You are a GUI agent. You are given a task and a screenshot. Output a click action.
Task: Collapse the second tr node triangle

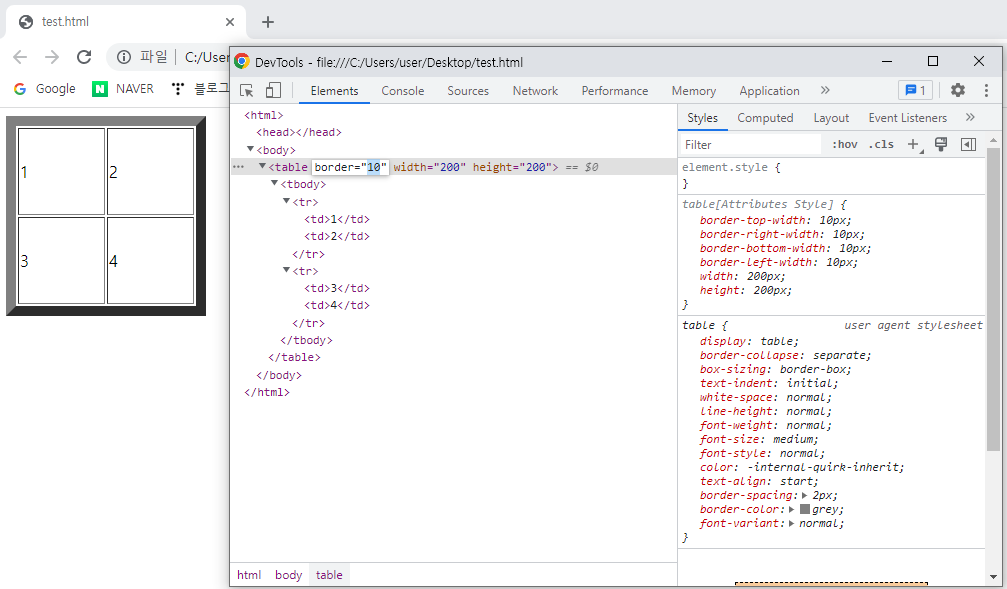(x=286, y=270)
